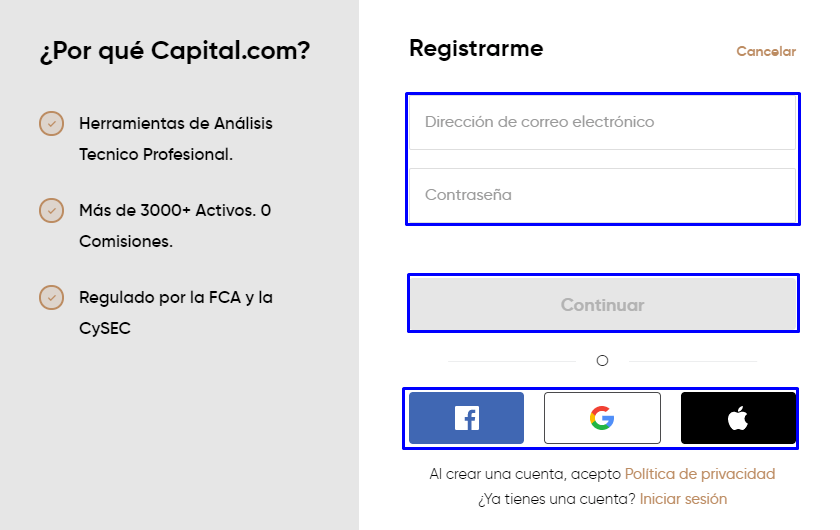Click the Herramientas de Análisis Tecnico Profesional text
This screenshot has width=840, height=530.
click(x=176, y=139)
